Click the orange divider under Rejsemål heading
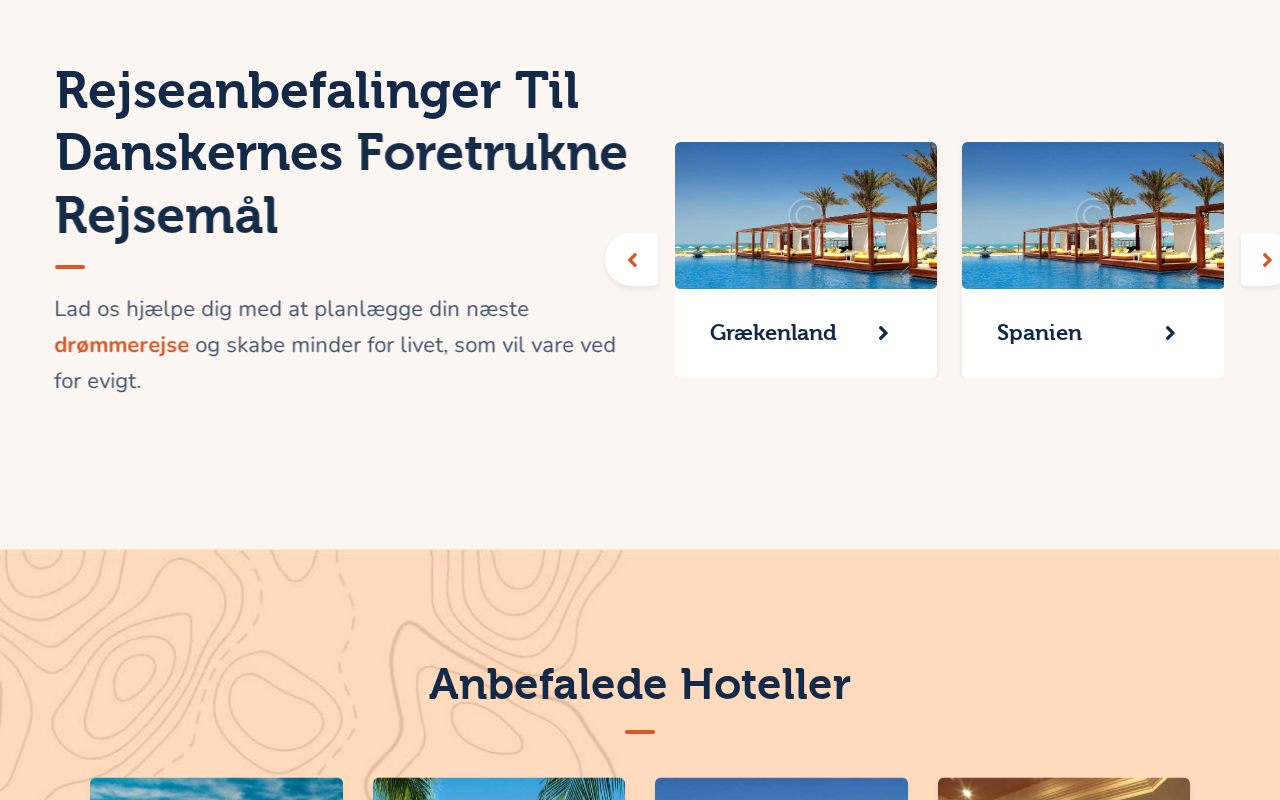Viewport: 1280px width, 800px height. click(x=70, y=267)
